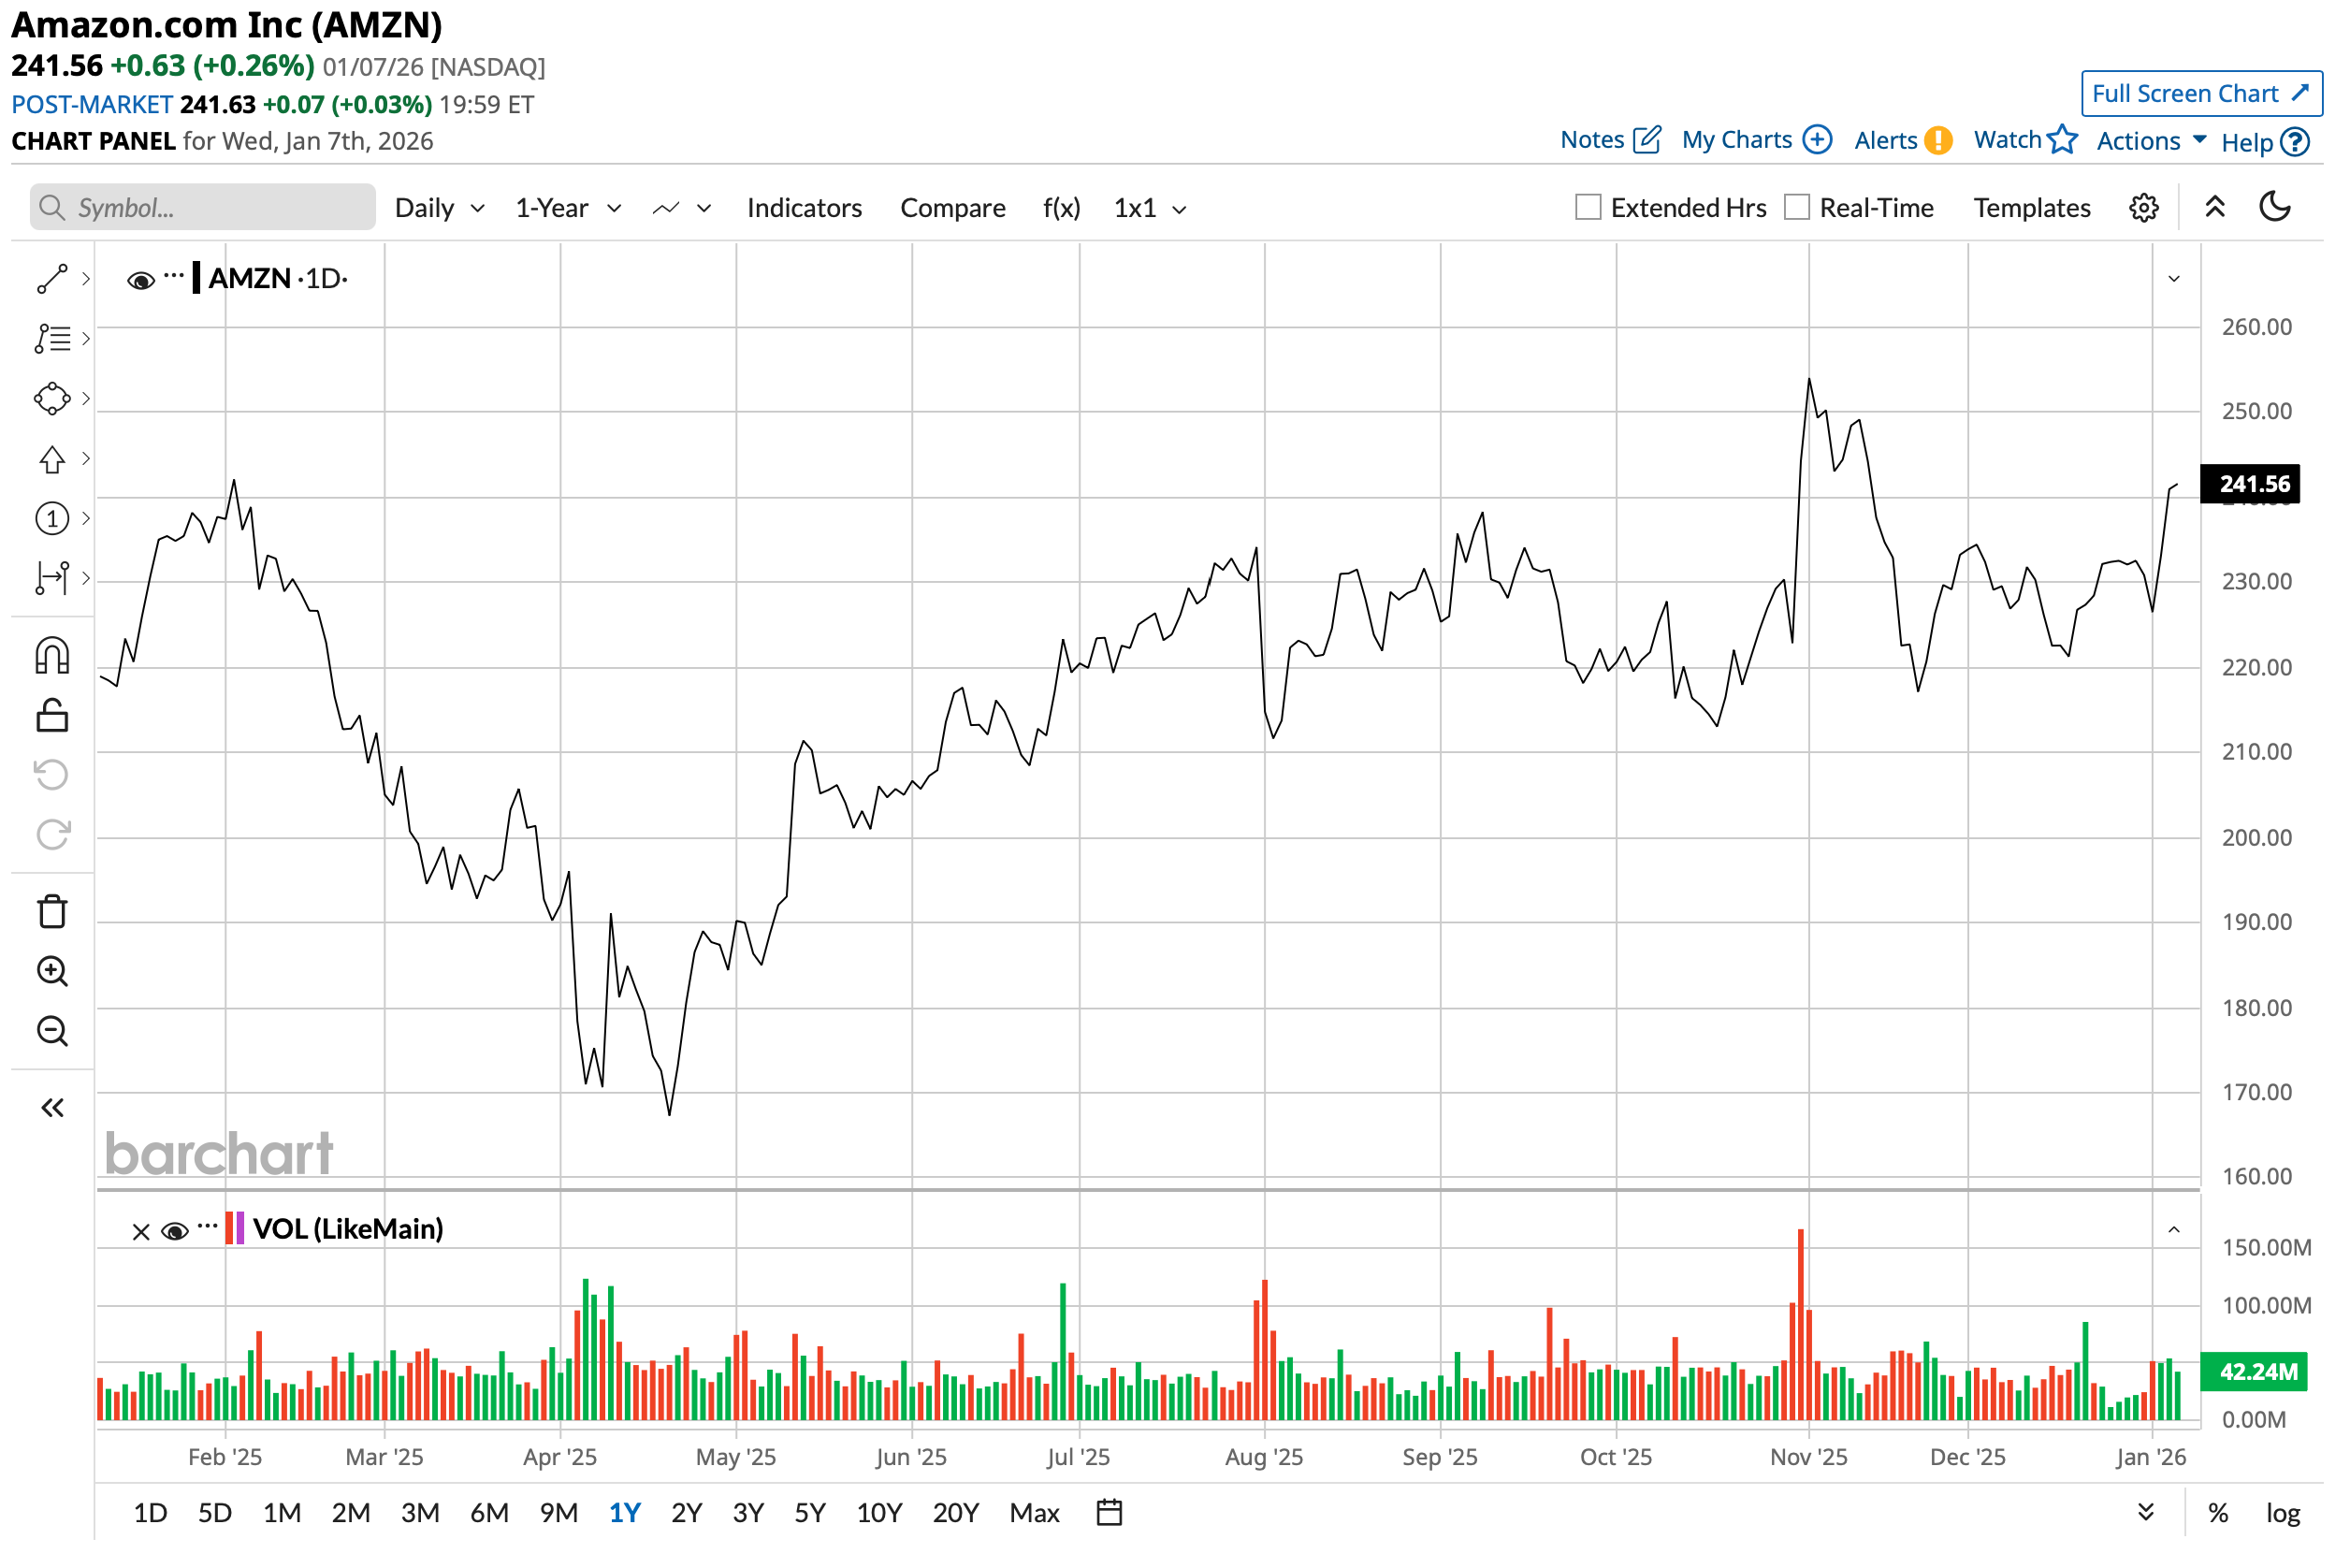The image size is (2350, 1568).
Task: Open chart settings gear icon
Action: 2145,208
